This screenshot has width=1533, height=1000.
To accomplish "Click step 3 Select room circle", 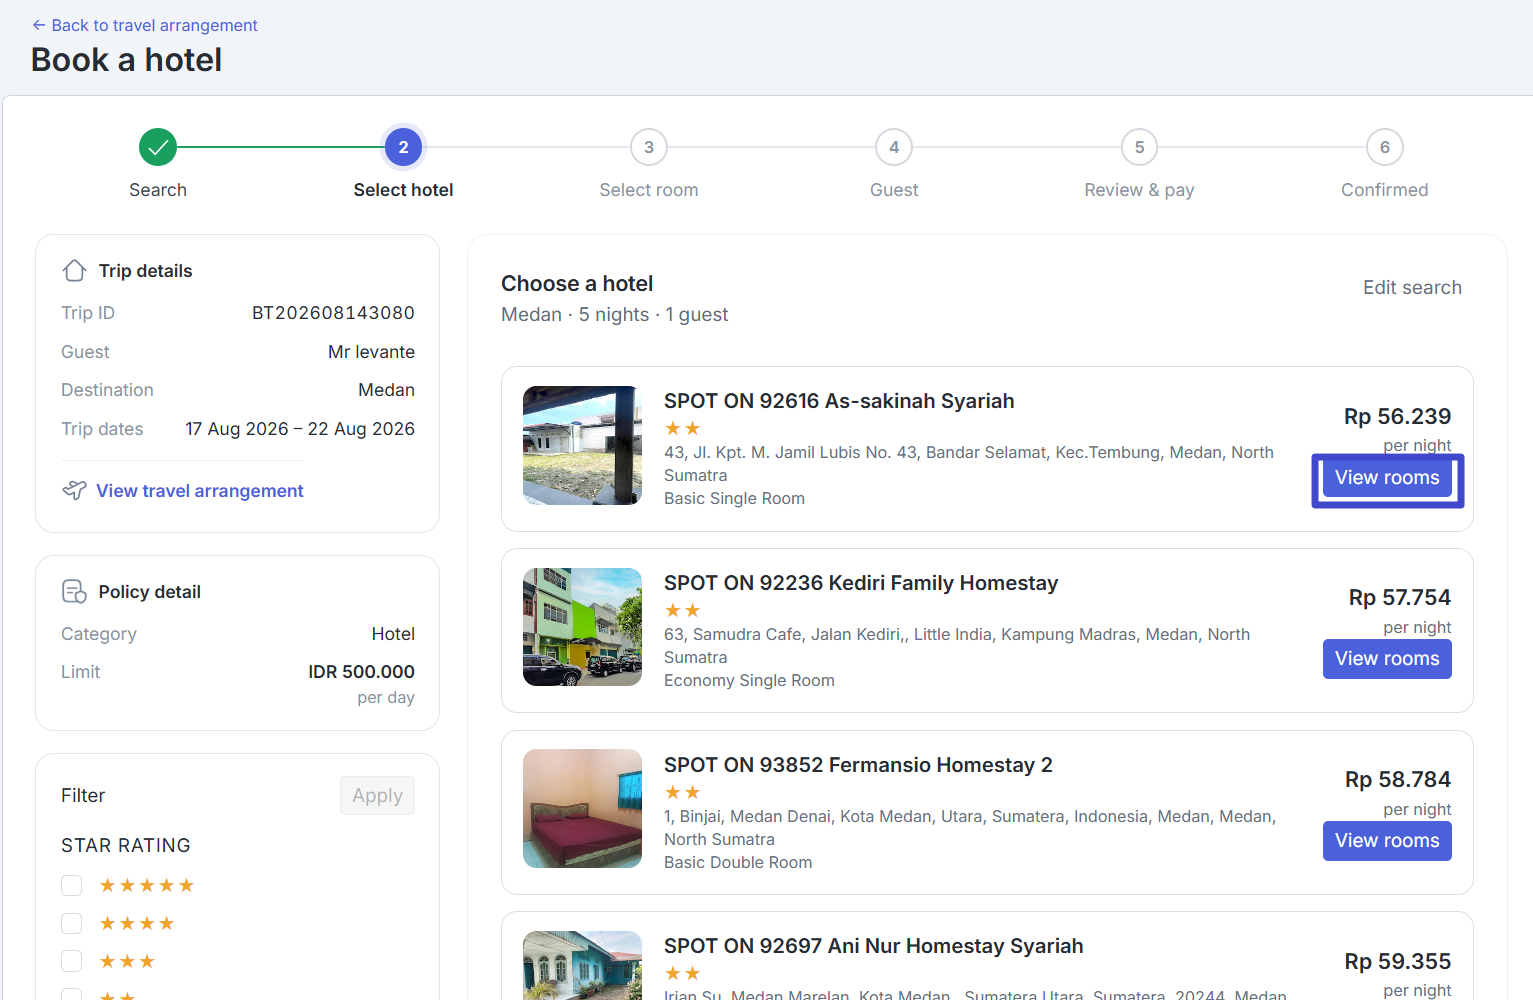I will [x=649, y=147].
